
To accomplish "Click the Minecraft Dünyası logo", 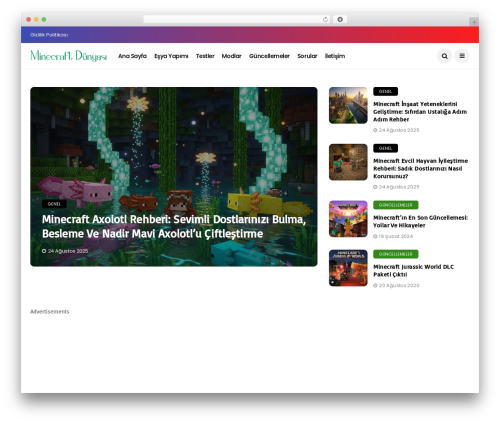I will tap(69, 56).
